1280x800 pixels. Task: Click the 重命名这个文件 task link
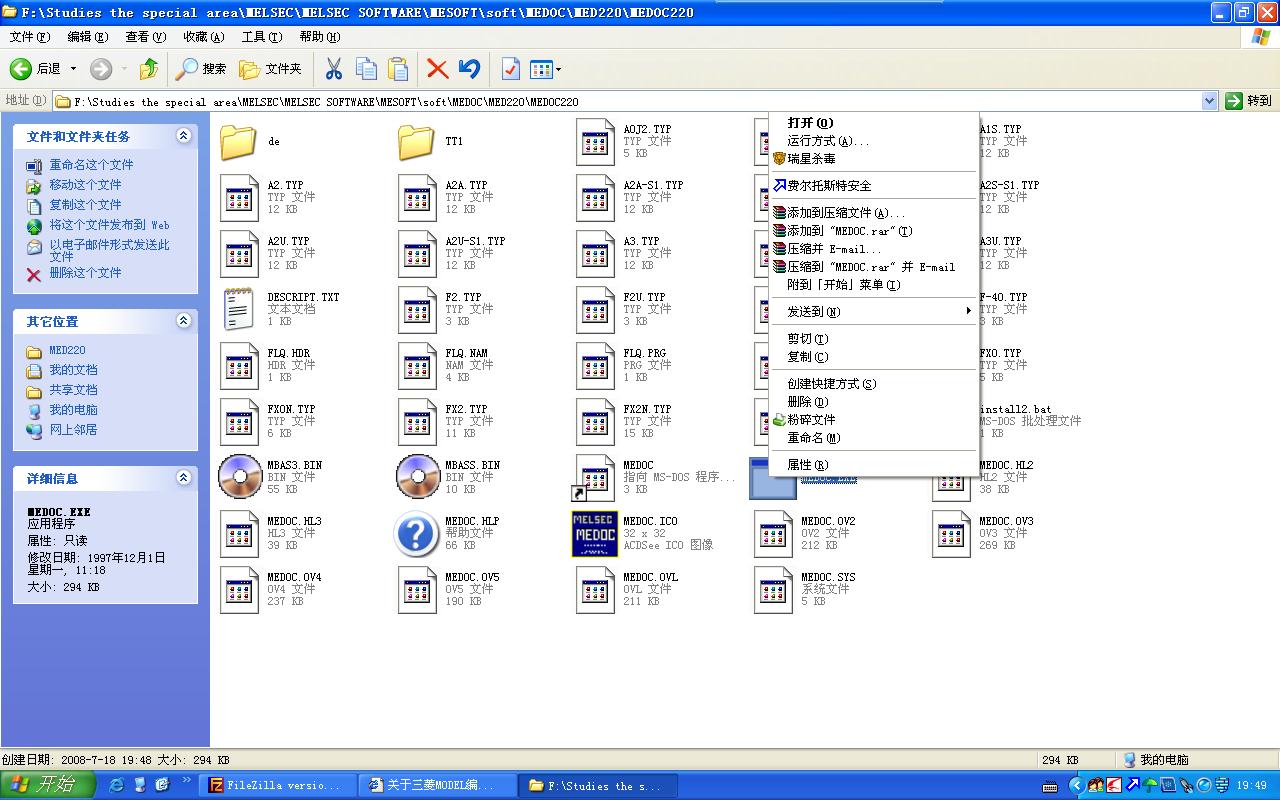[x=91, y=165]
